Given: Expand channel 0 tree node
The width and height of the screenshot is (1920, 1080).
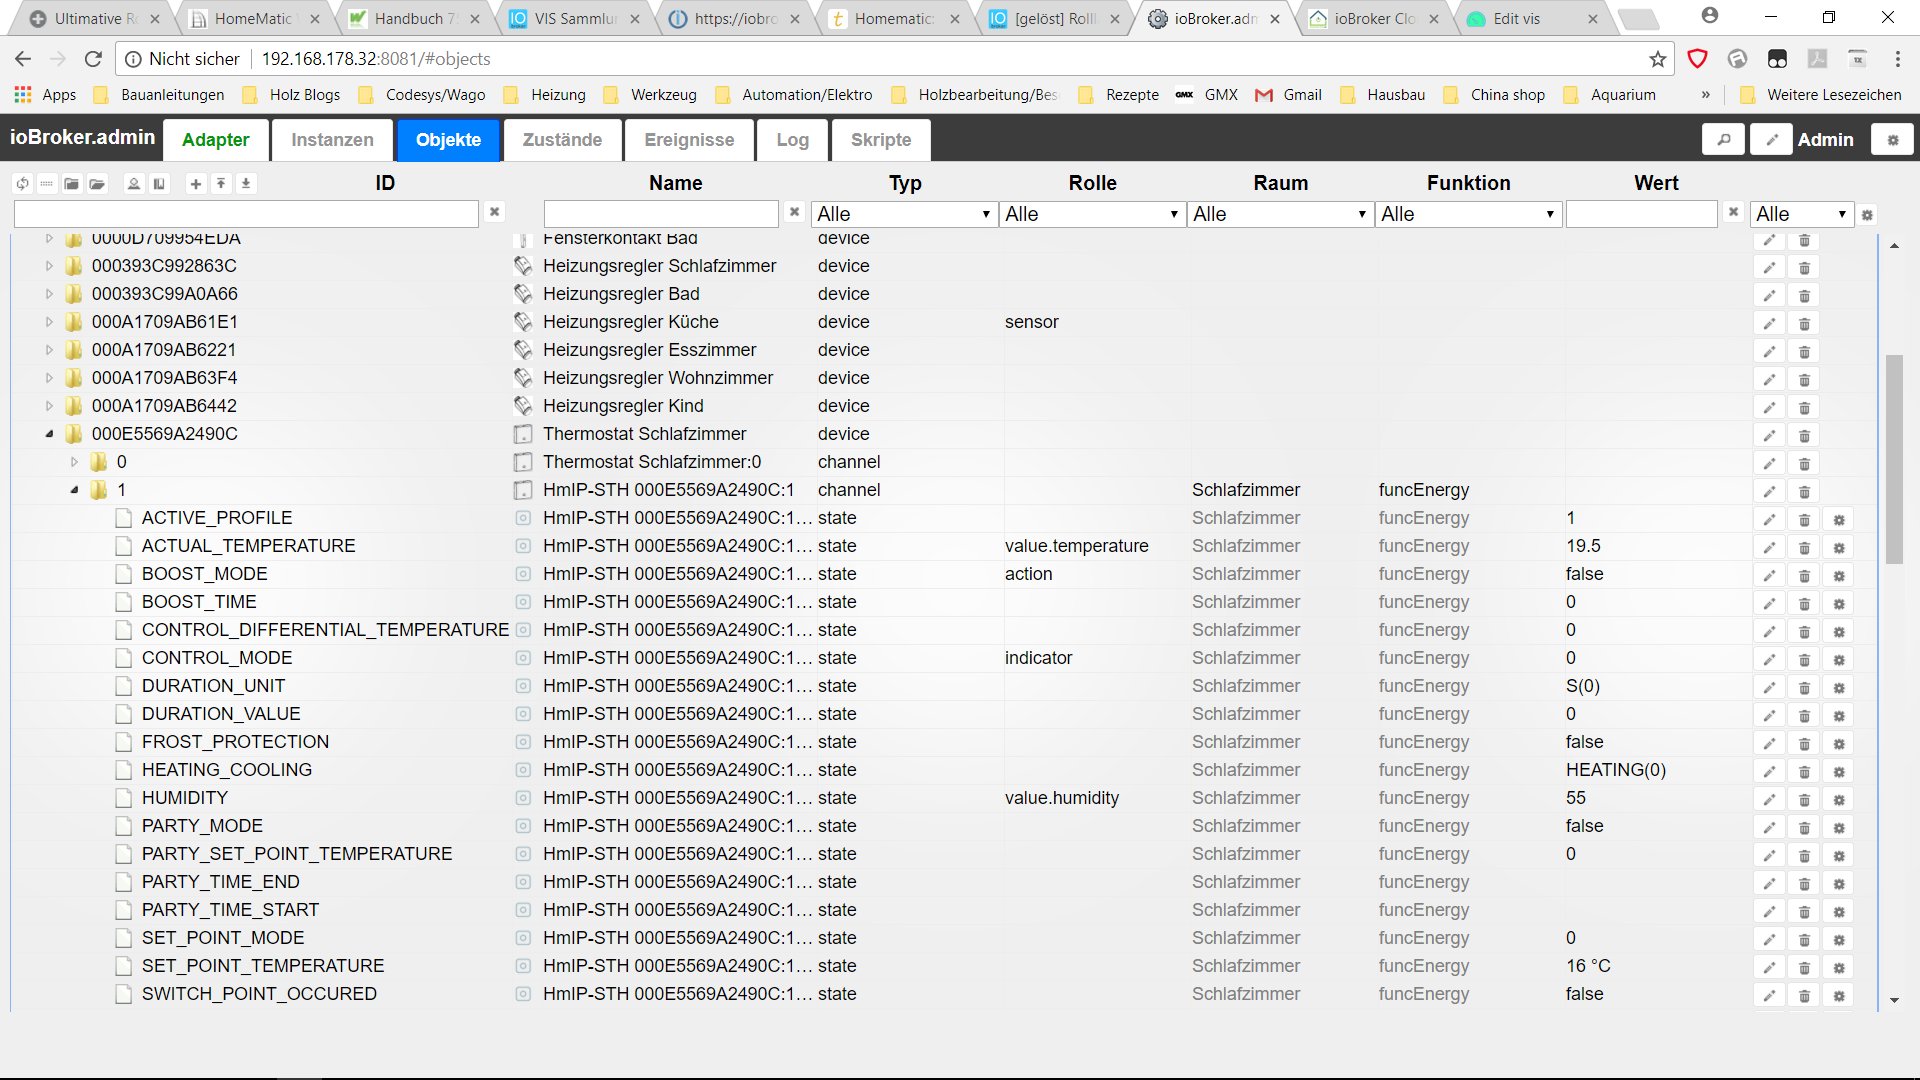Looking at the screenshot, I should click(74, 462).
